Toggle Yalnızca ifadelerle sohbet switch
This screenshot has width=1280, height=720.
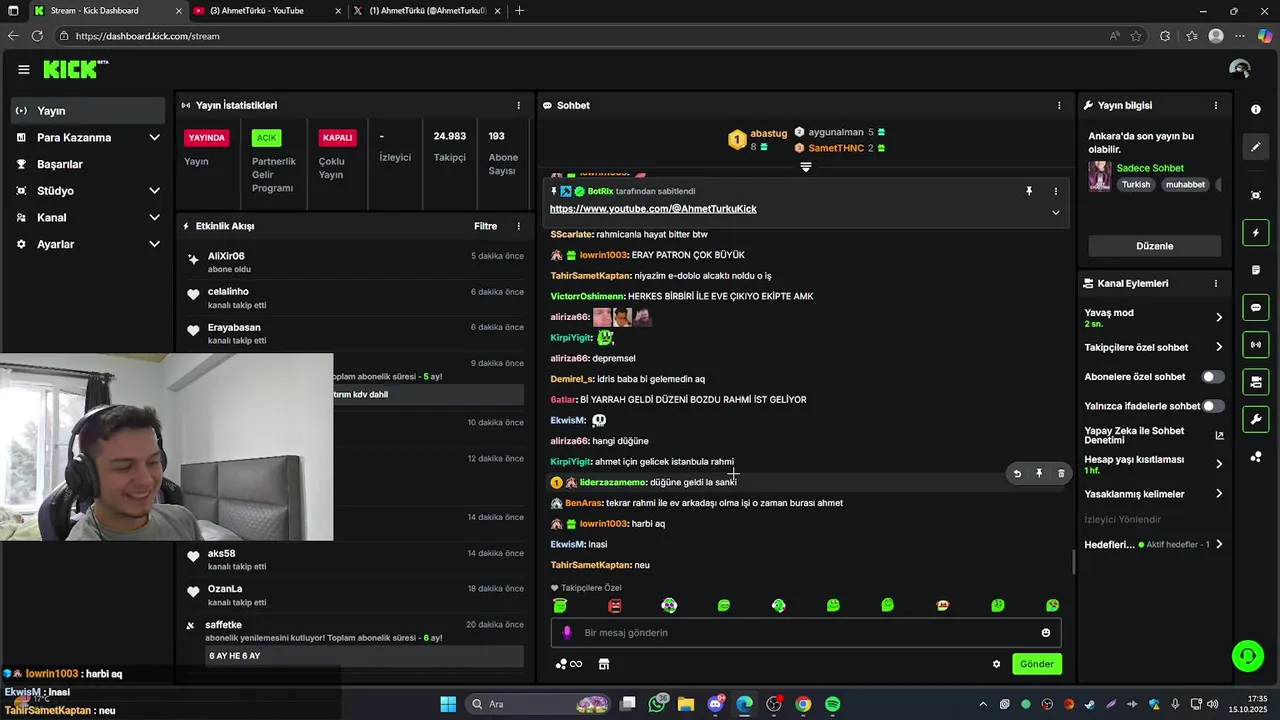1213,406
